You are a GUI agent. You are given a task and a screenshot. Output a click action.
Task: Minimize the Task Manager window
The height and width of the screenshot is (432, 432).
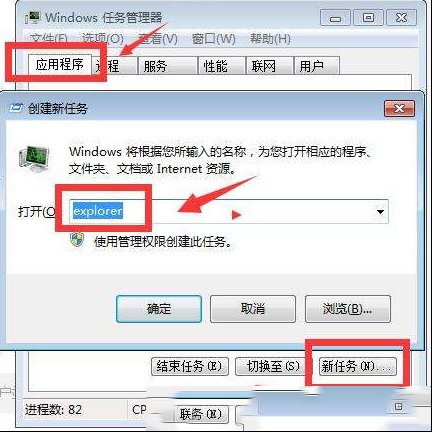point(335,17)
